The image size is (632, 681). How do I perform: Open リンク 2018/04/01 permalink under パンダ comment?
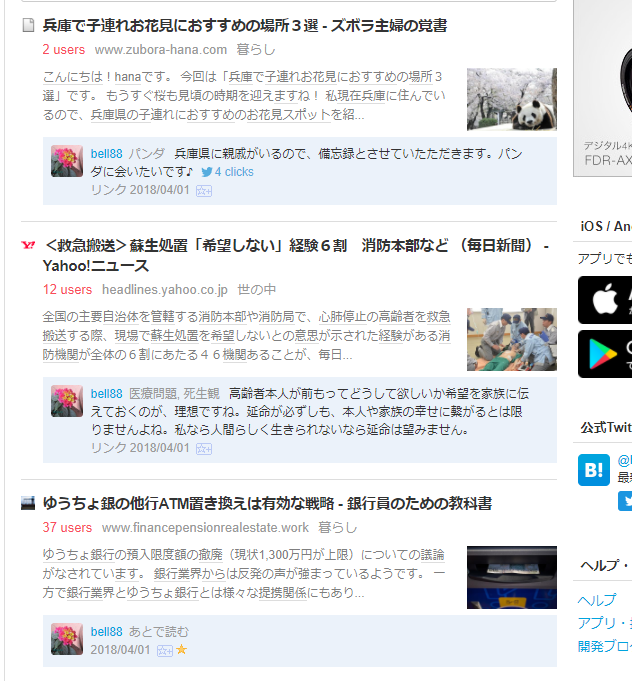140,190
